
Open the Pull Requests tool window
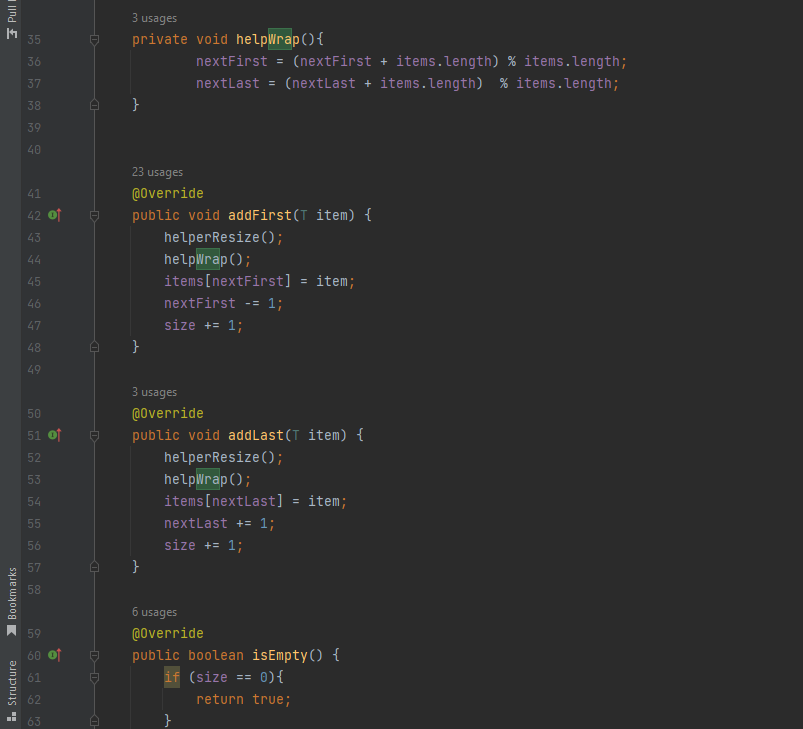[x=12, y=20]
